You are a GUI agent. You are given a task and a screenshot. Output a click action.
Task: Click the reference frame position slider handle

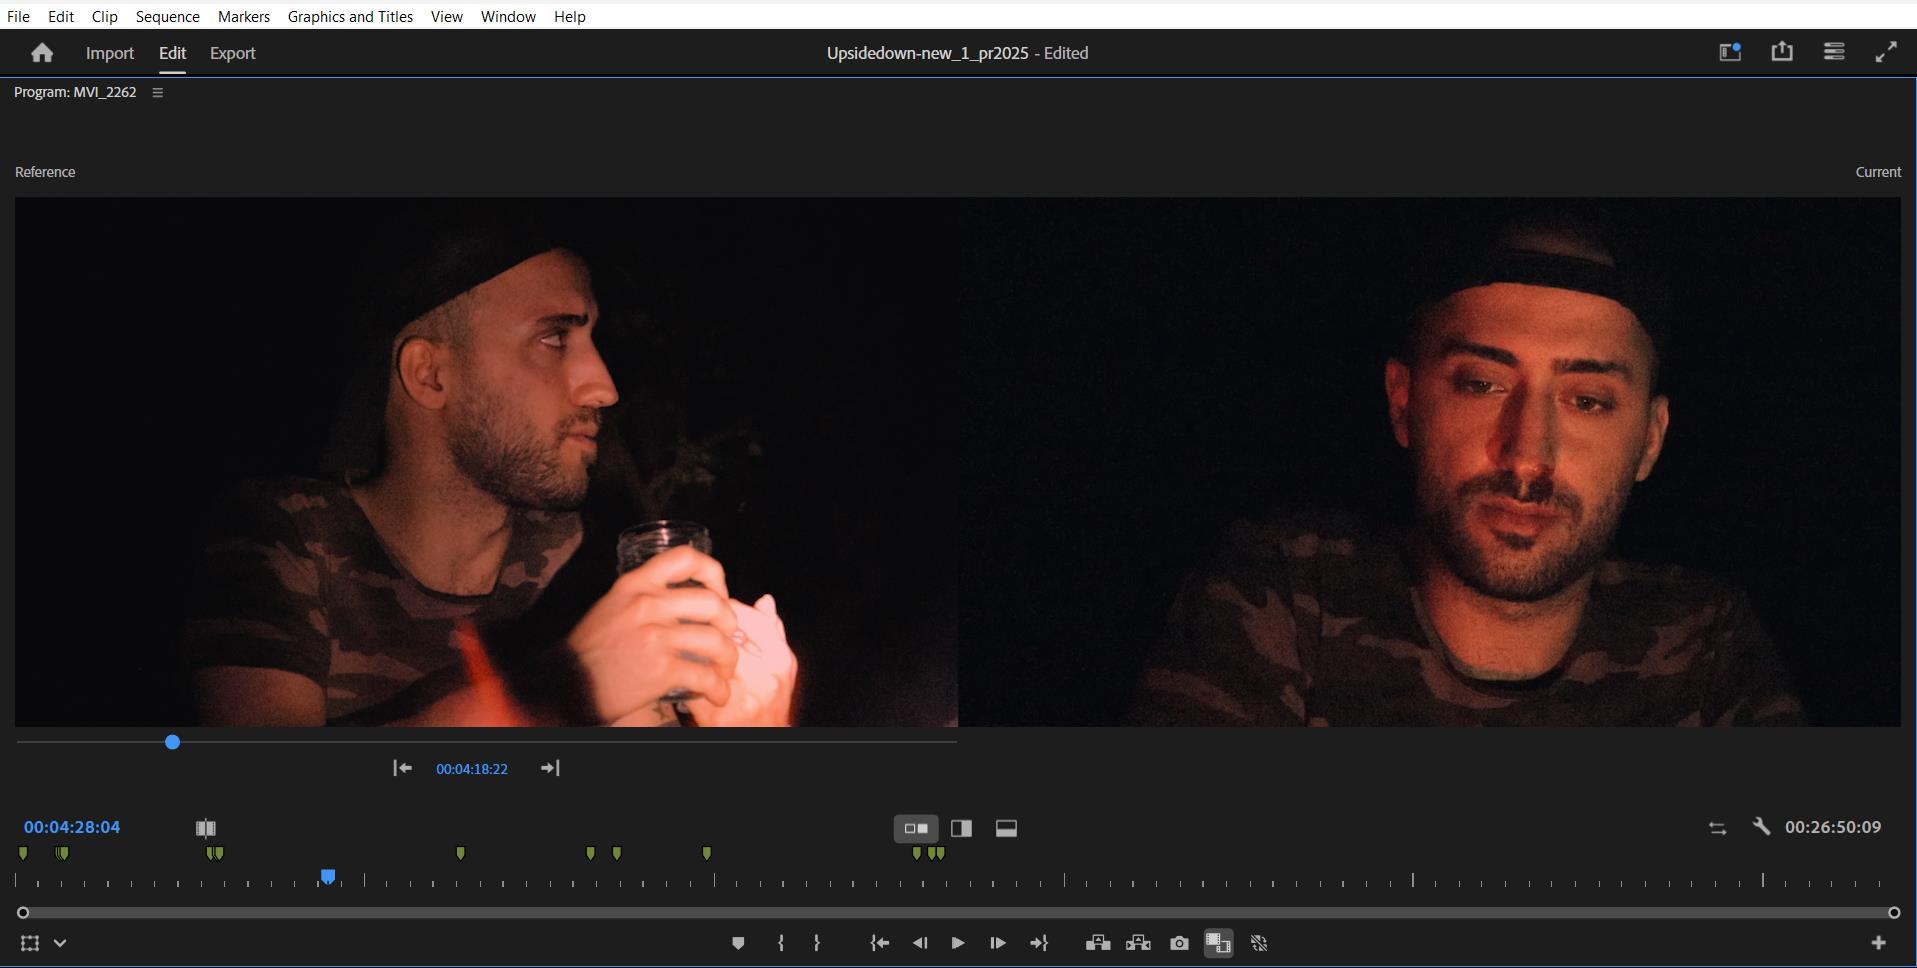point(173,742)
